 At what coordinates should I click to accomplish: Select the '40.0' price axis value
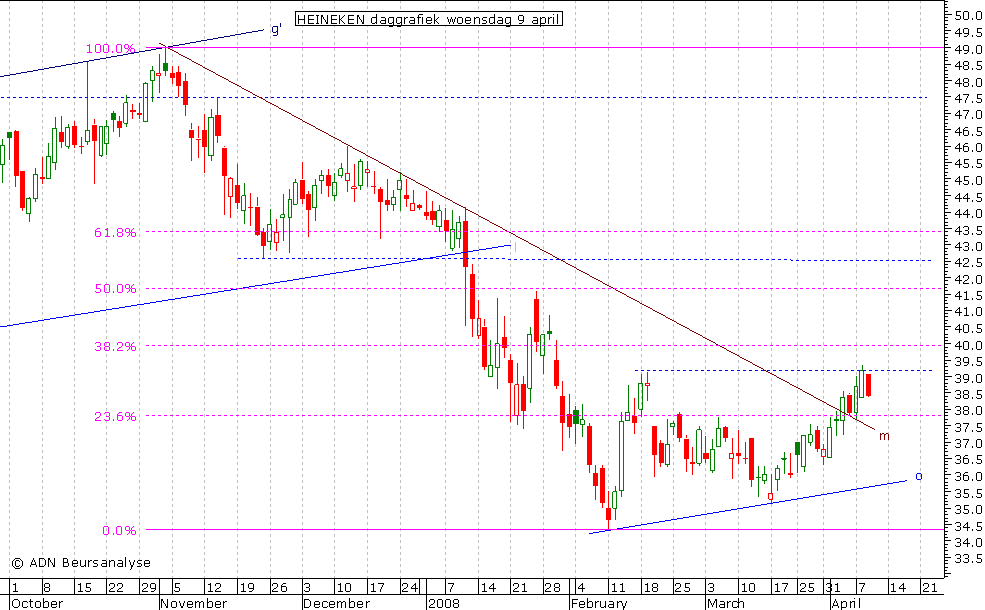pos(968,345)
